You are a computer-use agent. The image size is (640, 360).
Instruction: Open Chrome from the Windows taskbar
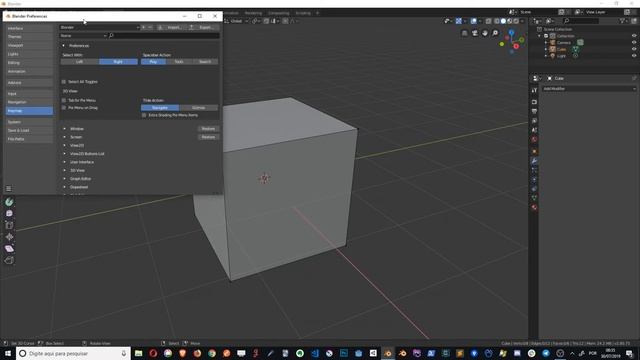[x=212, y=353]
